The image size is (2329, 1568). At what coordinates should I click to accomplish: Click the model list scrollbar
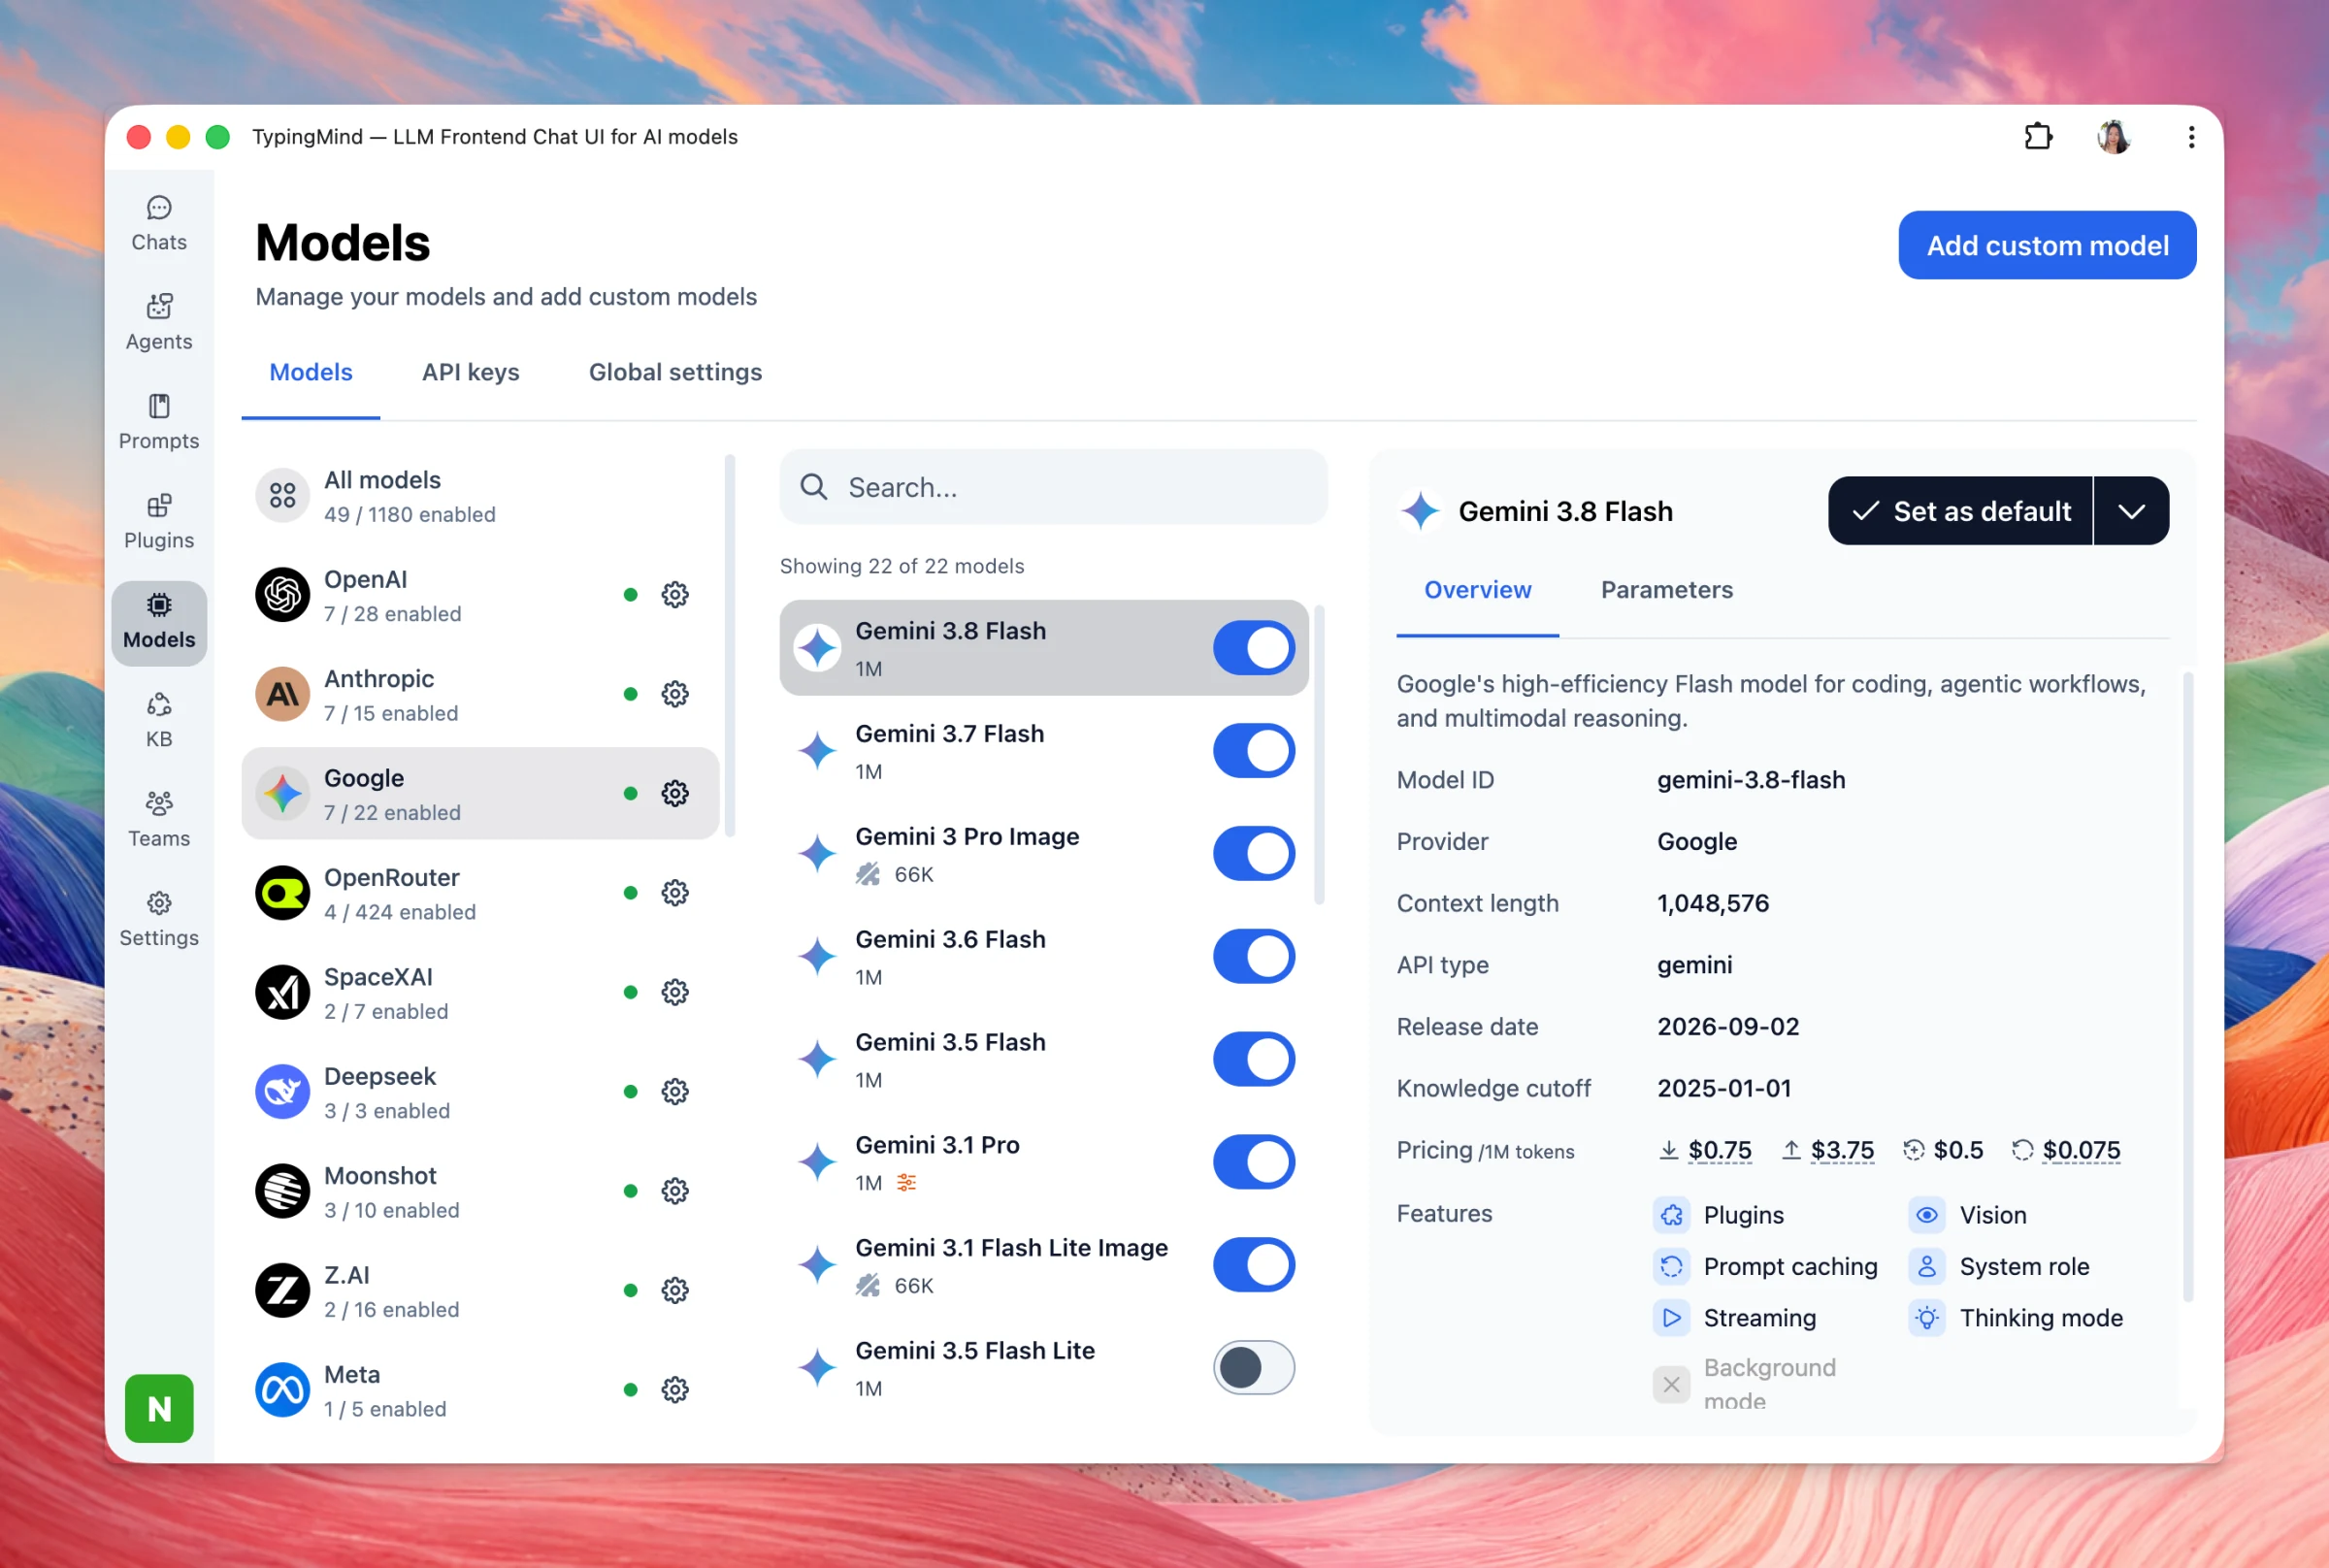point(1319,755)
